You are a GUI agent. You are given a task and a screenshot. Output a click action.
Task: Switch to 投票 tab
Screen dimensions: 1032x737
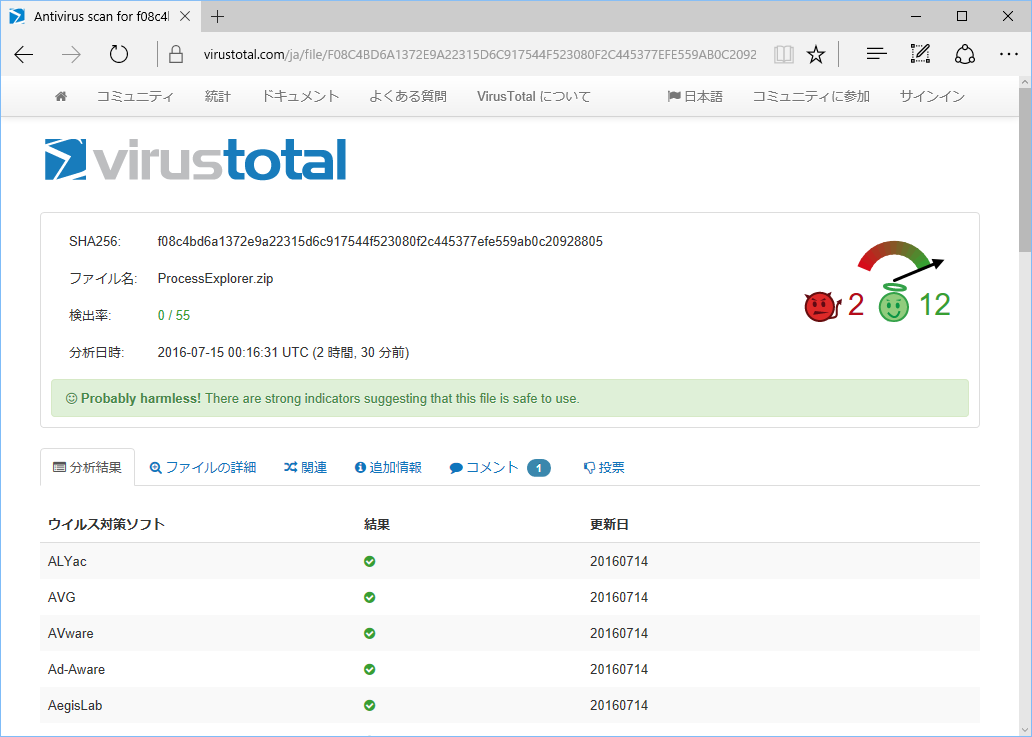pyautogui.click(x=604, y=467)
